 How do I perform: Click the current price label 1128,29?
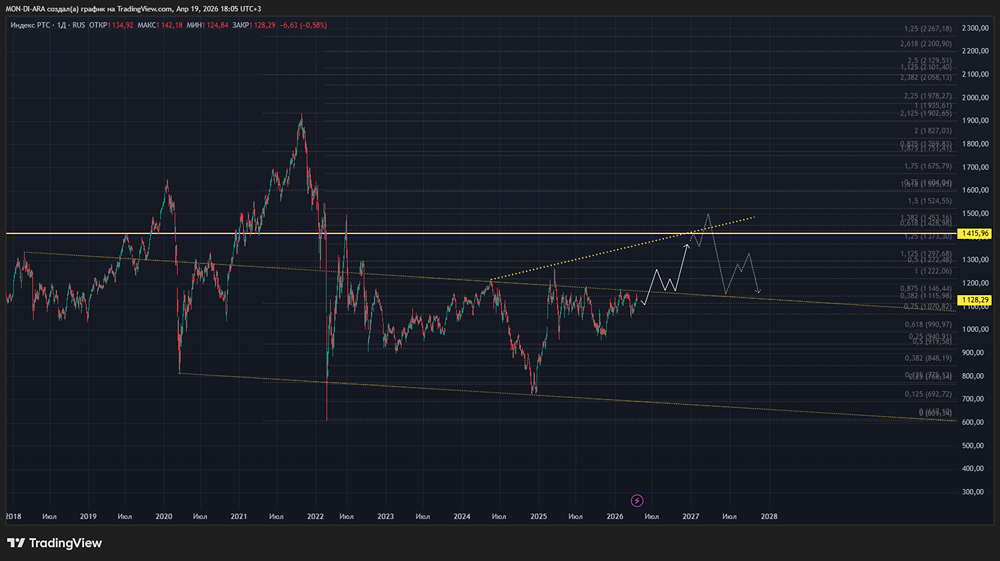(973, 299)
